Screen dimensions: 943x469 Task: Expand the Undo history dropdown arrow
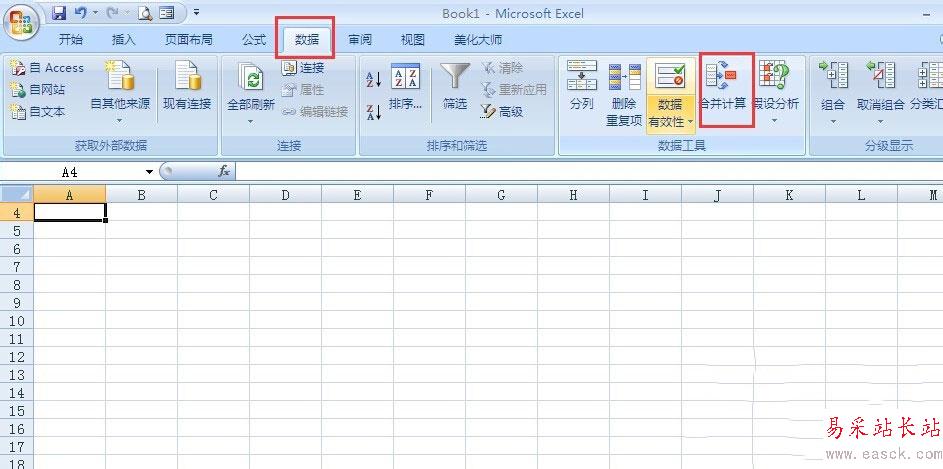click(x=95, y=13)
